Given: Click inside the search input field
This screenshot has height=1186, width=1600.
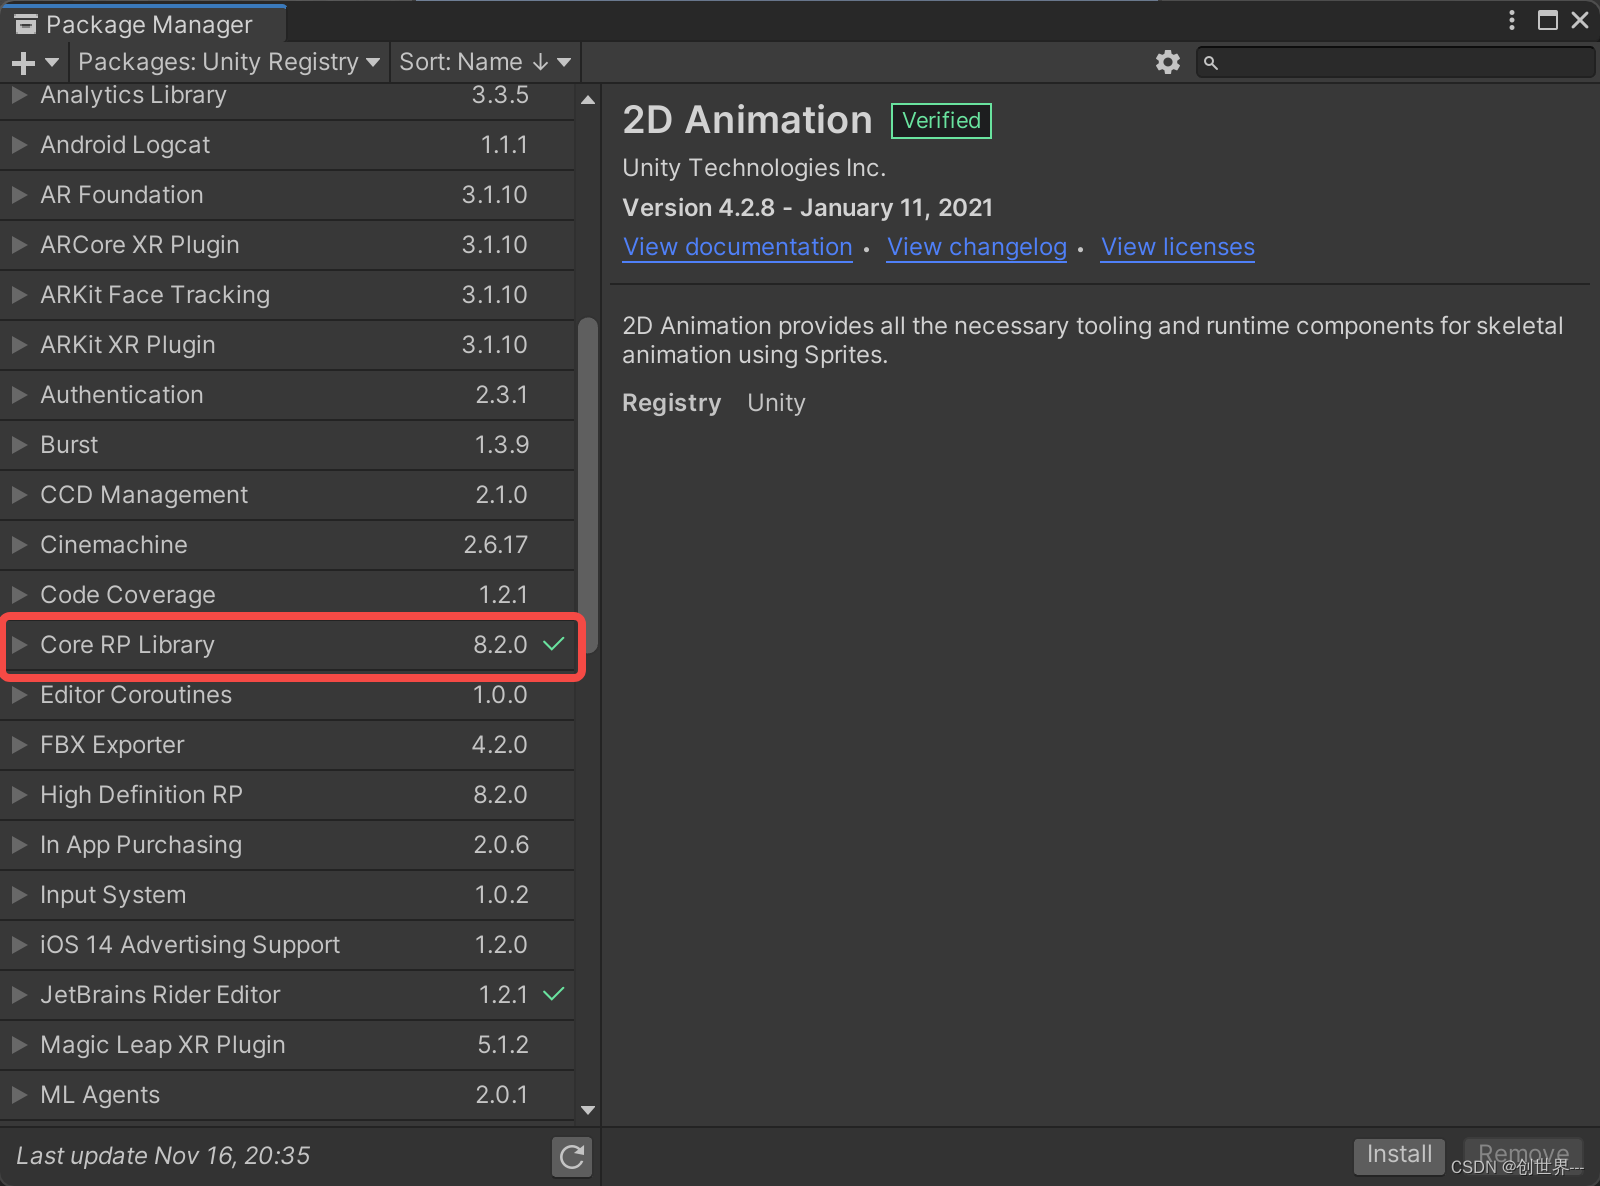Looking at the screenshot, I should pyautogui.click(x=1390, y=62).
